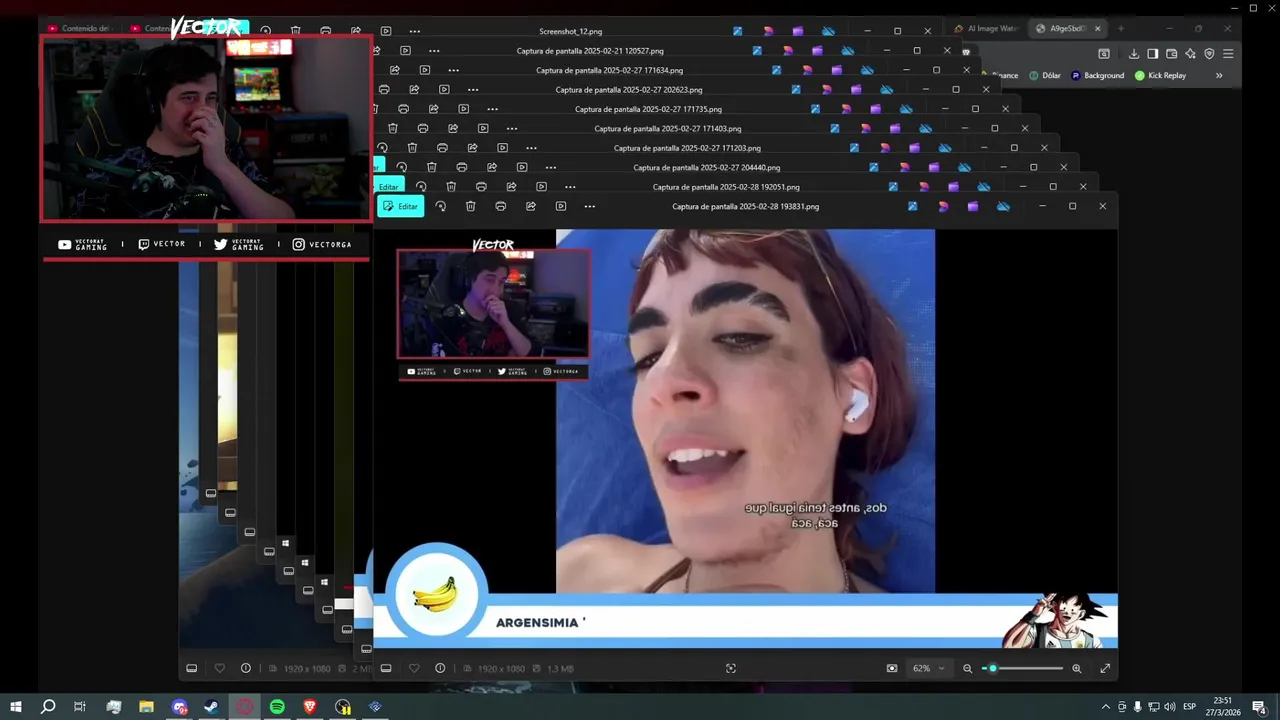Rotate the image in 193831.png window

pyautogui.click(x=440, y=206)
